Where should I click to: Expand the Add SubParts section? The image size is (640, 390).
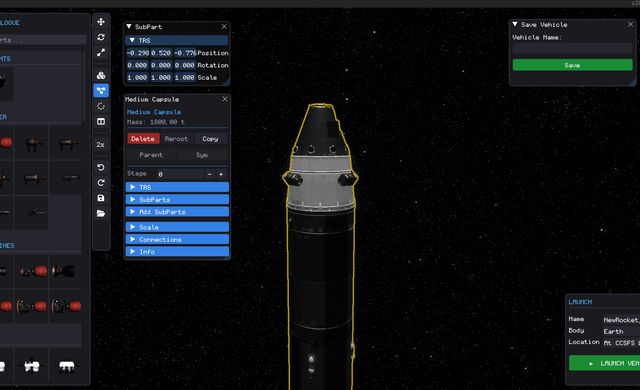[x=177, y=212]
